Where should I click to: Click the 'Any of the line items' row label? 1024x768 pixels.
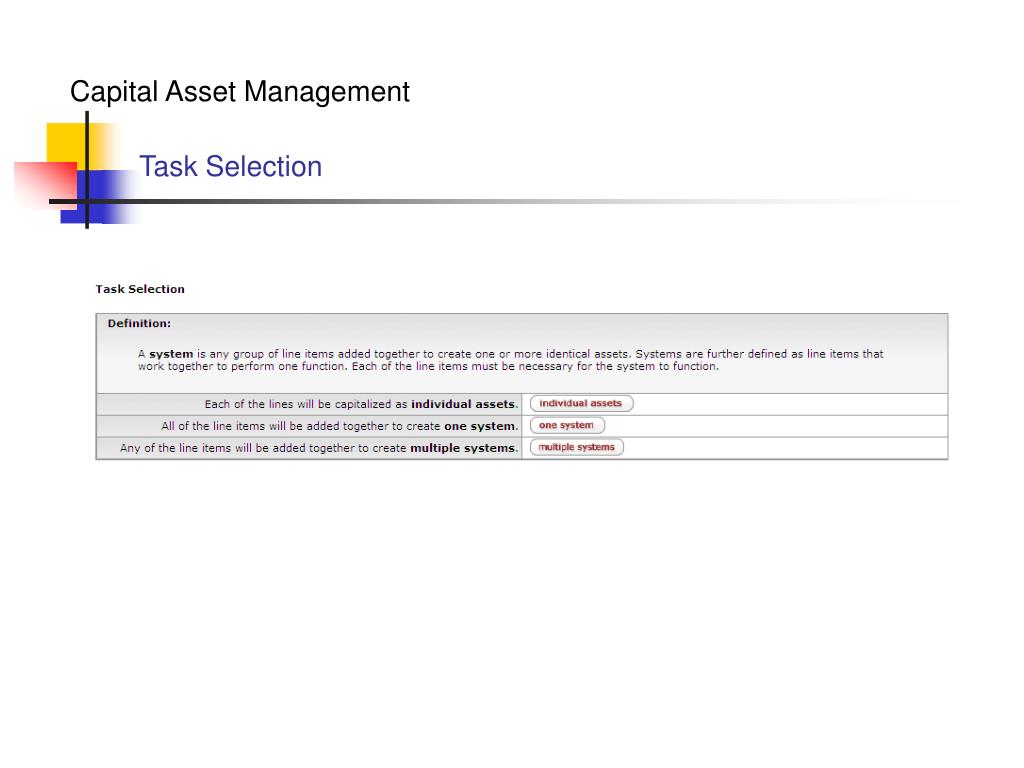click(319, 448)
